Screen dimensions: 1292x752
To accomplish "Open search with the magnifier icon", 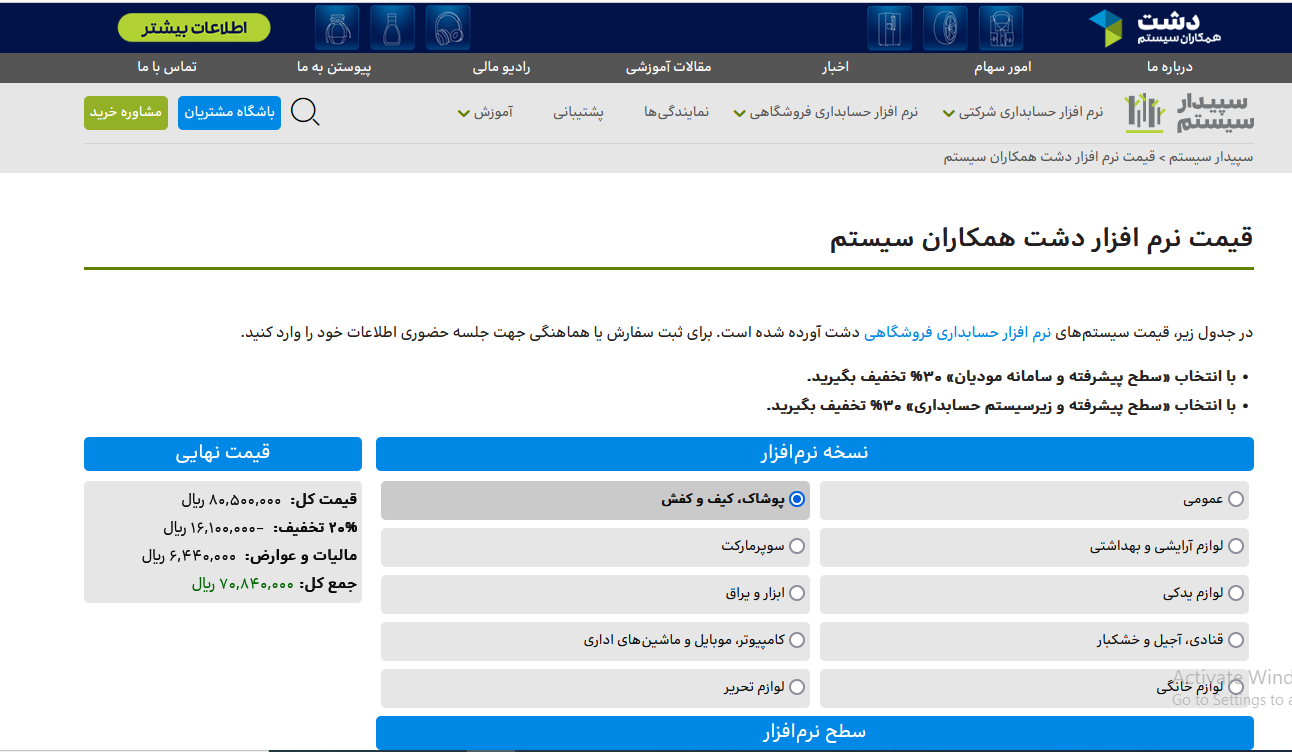I will click(x=305, y=112).
